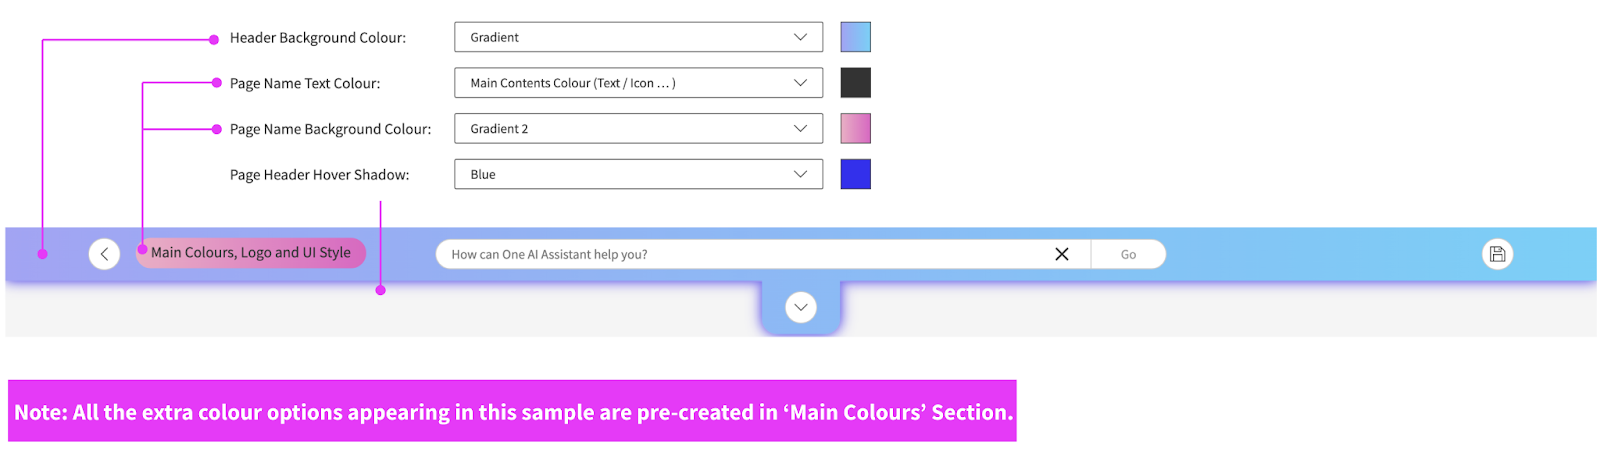
Task: Open the Page Name Text Colour dropdown
Action: click(638, 83)
